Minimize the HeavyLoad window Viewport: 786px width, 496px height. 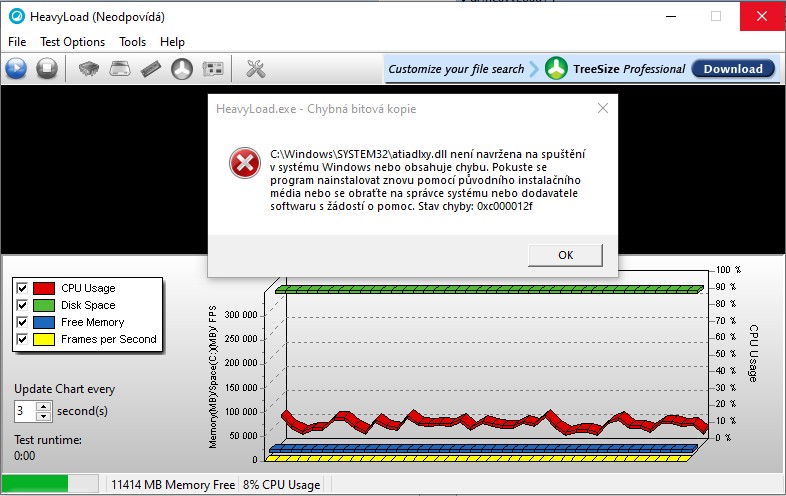pyautogui.click(x=671, y=16)
